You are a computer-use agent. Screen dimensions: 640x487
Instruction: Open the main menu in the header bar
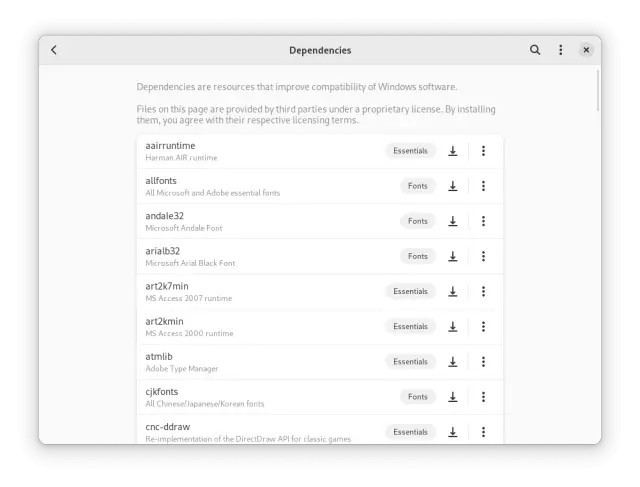pos(560,50)
